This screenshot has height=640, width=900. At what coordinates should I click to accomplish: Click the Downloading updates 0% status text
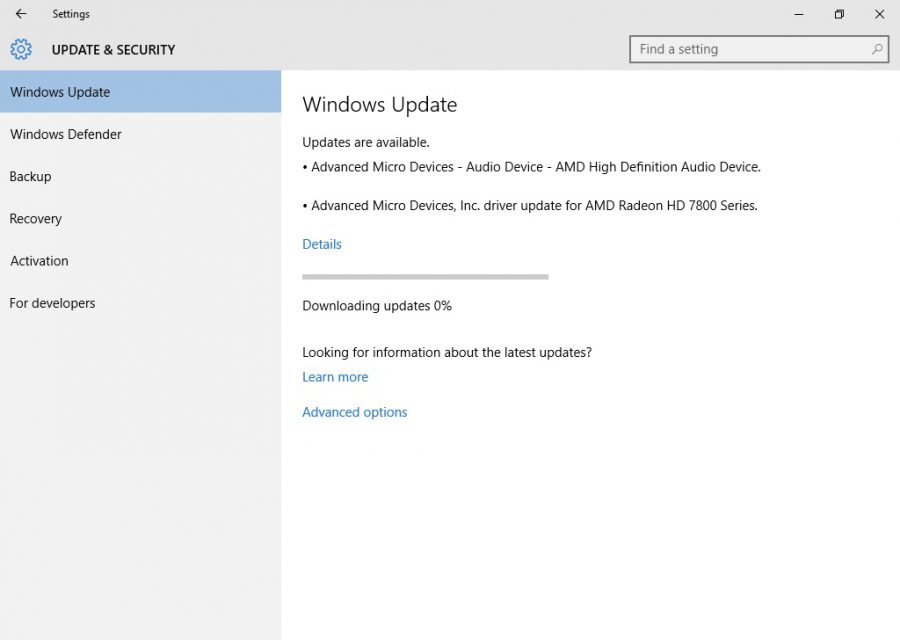[376, 305]
